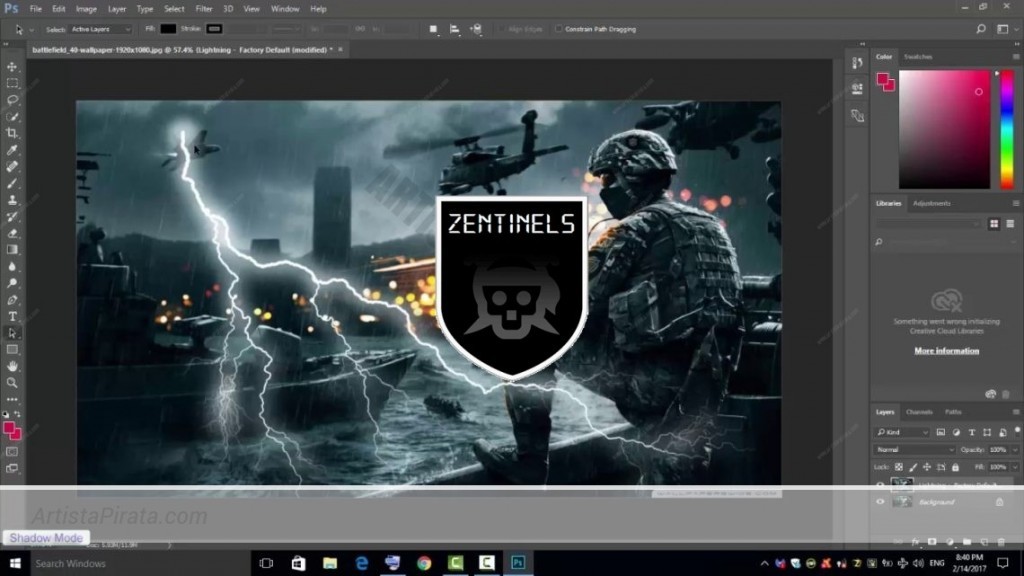Change screen mode from toolbar bottom
Image resolution: width=1024 pixels, height=576 pixels.
(x=12, y=468)
